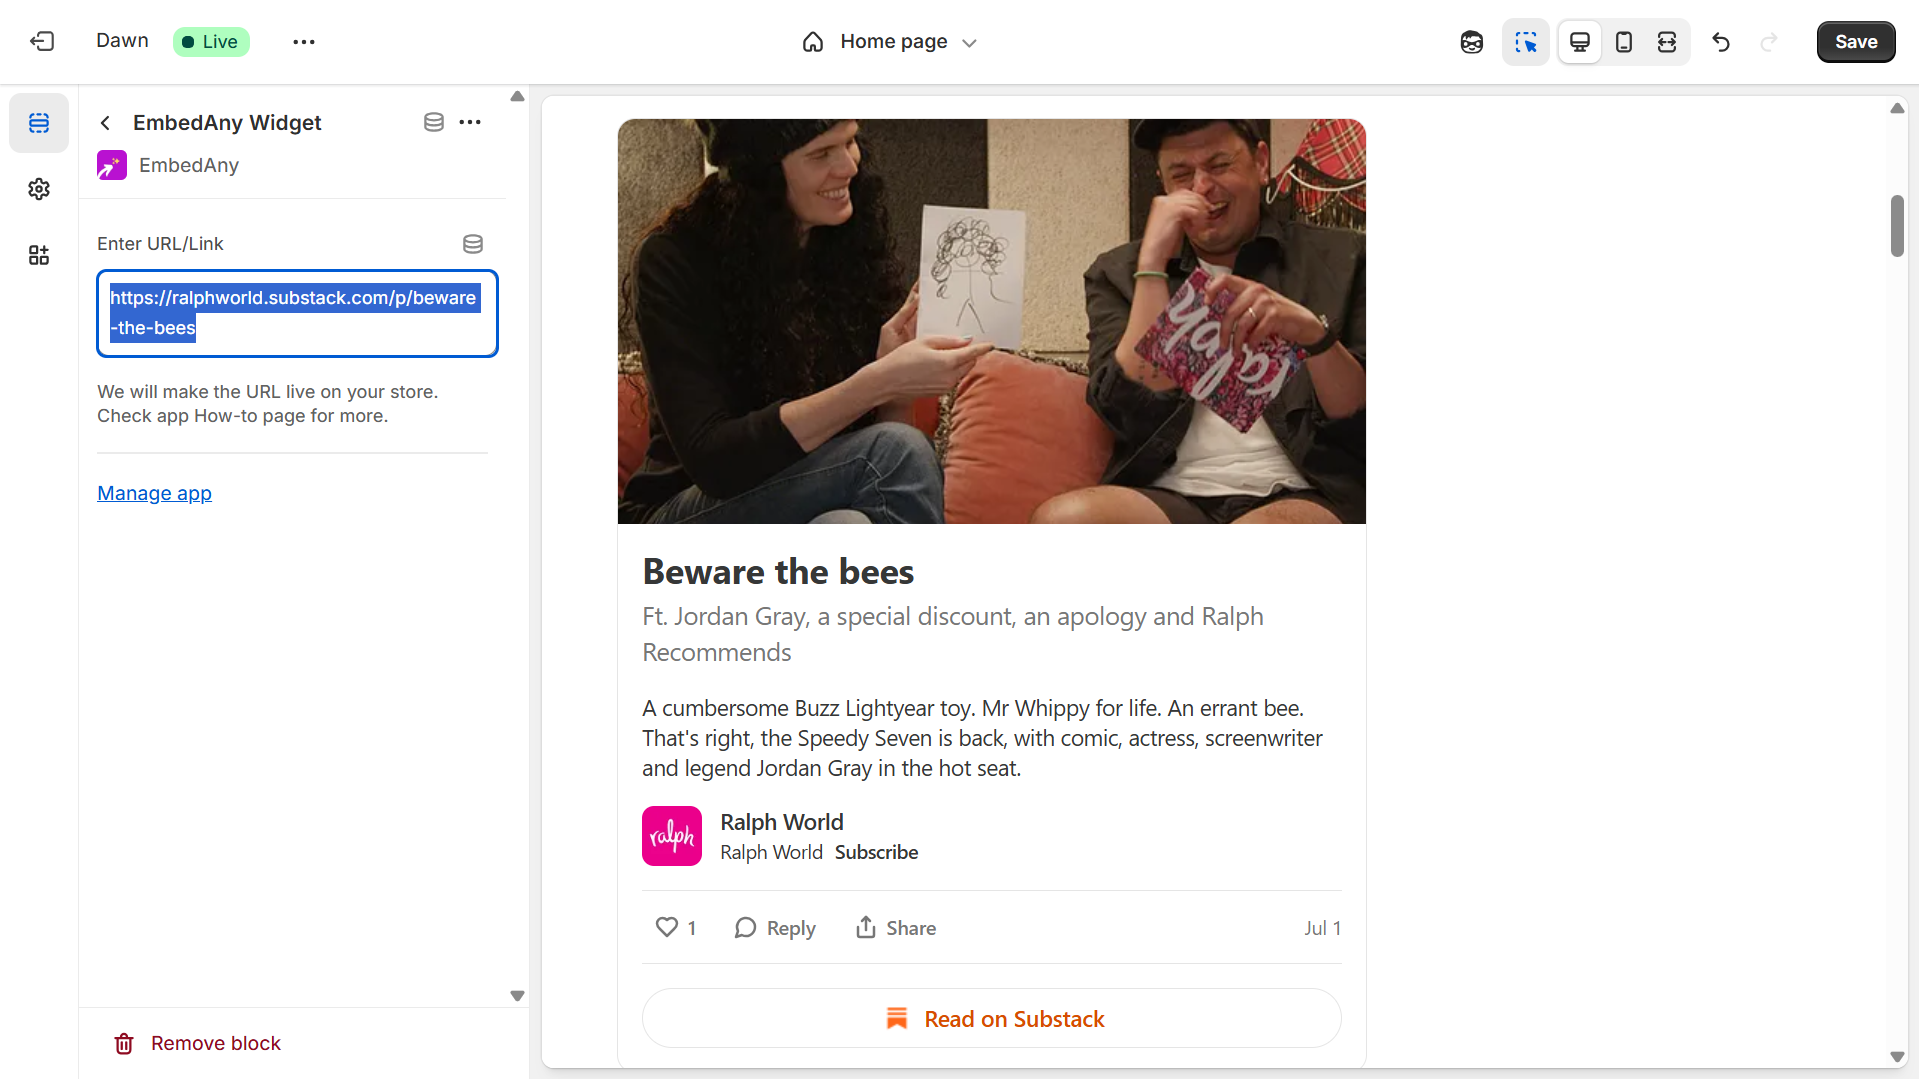Toggle the inspector selection mode
This screenshot has height=1079, width=1919.
(1525, 42)
